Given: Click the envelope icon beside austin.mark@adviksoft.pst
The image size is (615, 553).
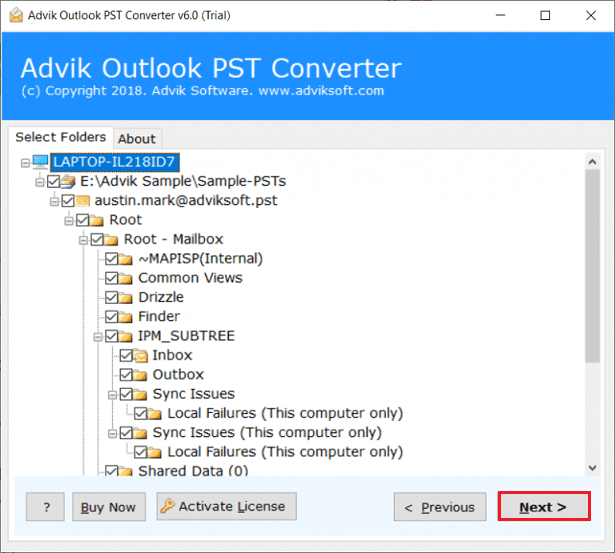Looking at the screenshot, I should point(82,201).
